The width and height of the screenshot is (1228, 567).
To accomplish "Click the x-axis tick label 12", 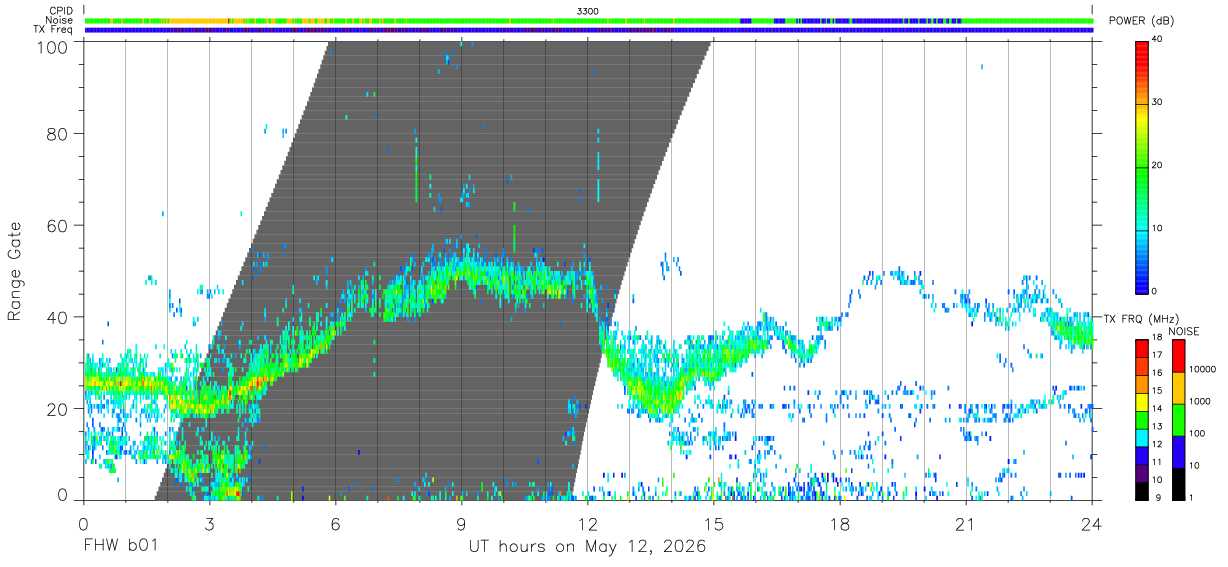I will tap(588, 523).
